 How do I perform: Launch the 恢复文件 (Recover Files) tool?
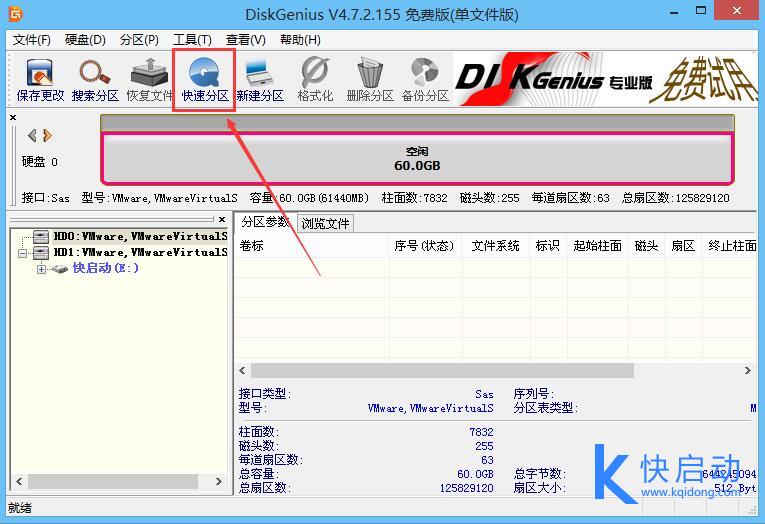pyautogui.click(x=150, y=80)
